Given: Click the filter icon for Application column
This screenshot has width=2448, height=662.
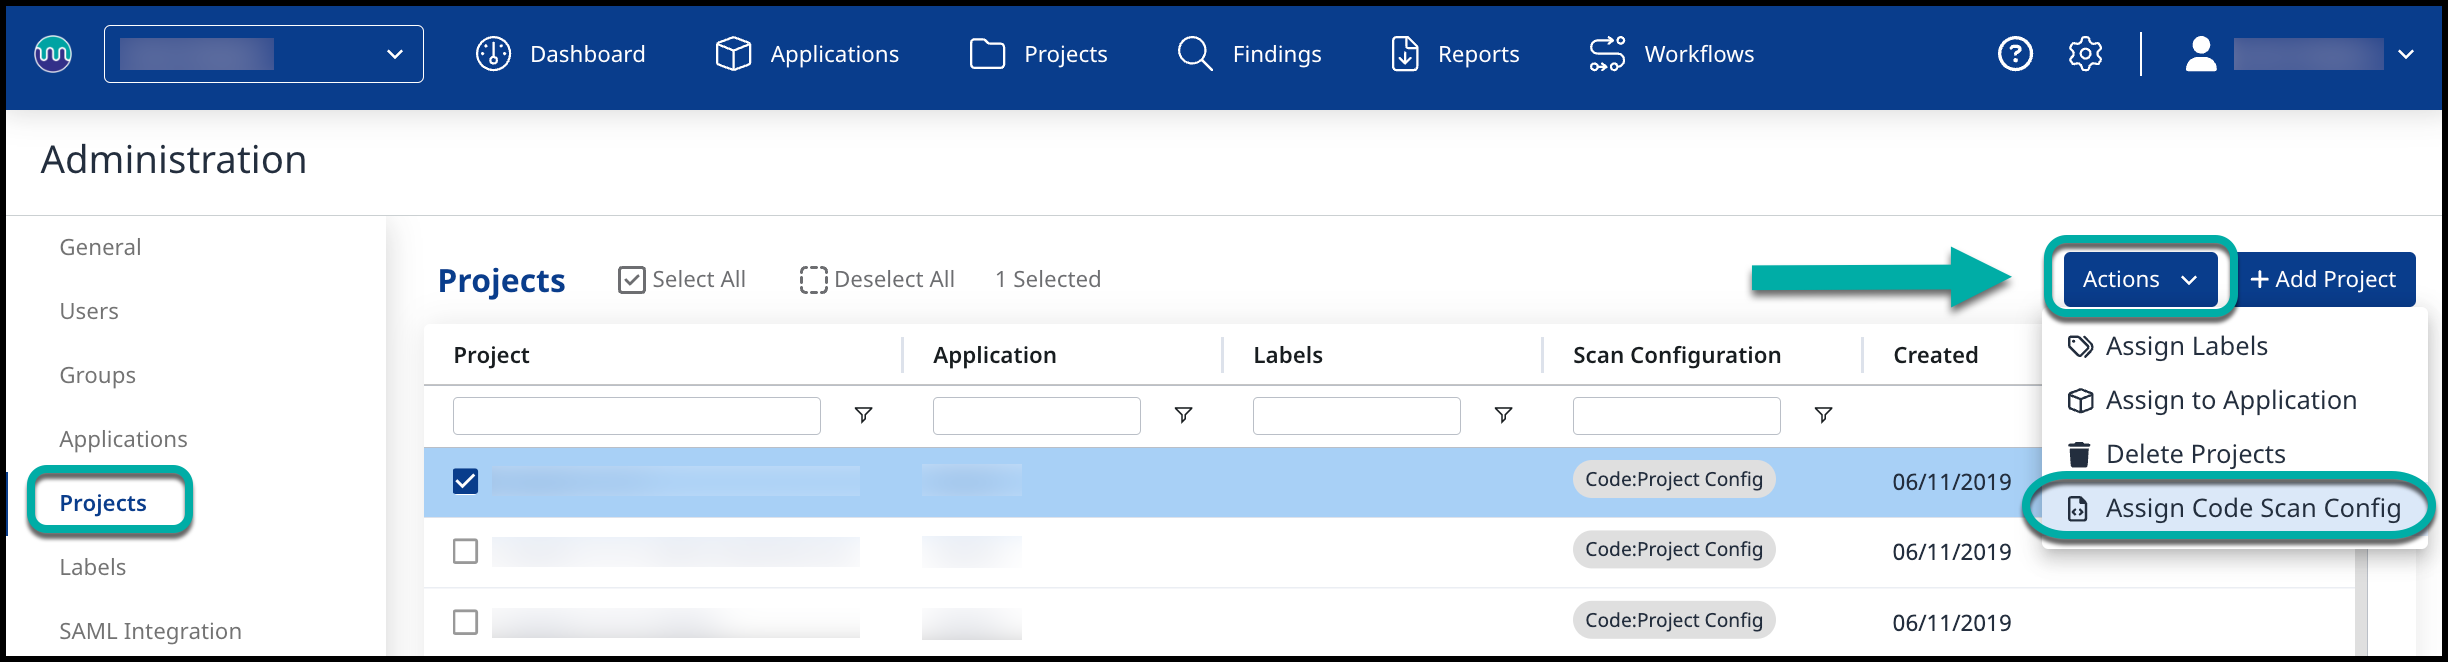Looking at the screenshot, I should click(x=1183, y=415).
